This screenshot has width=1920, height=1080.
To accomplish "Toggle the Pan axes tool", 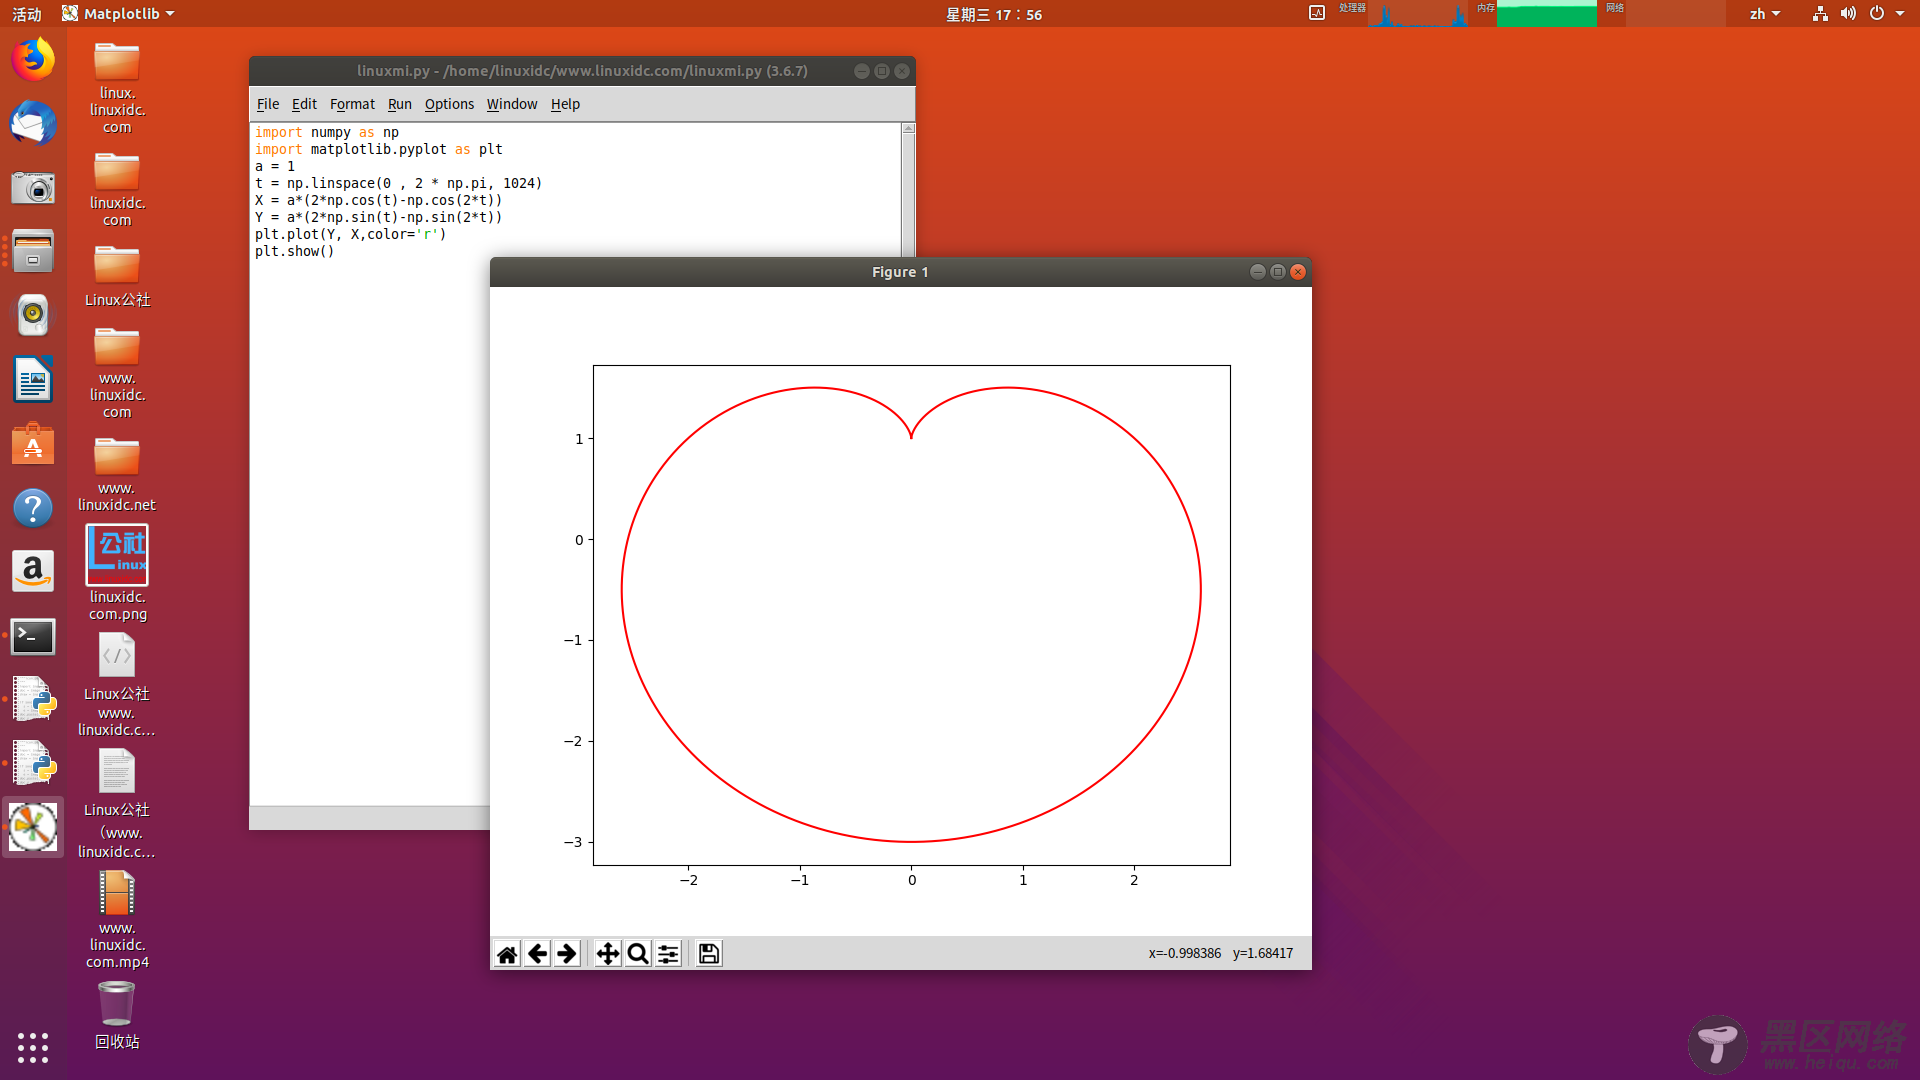I will coord(607,954).
